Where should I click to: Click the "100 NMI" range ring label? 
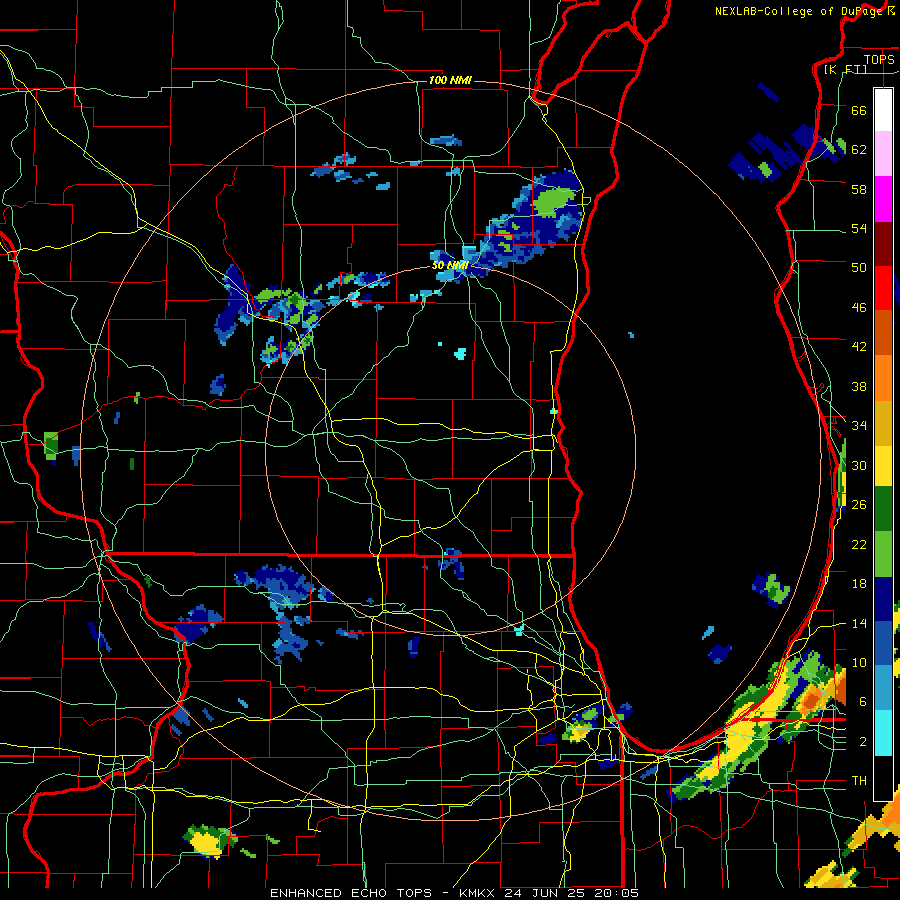tap(450, 80)
